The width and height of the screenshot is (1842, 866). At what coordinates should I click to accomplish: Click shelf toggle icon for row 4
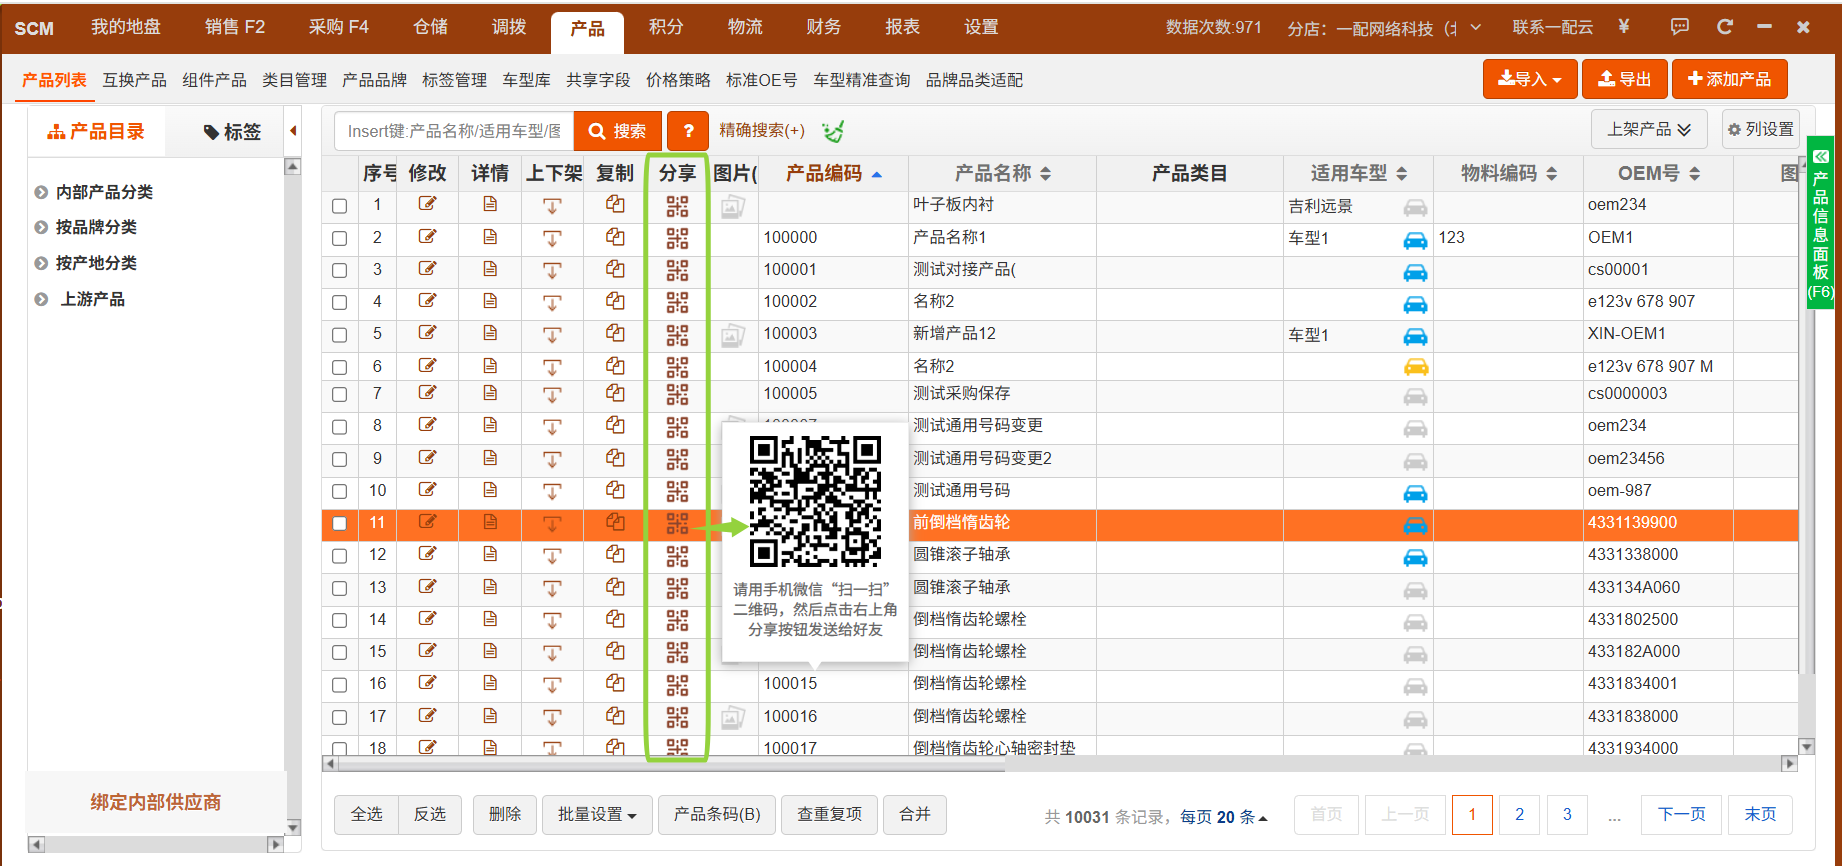pyautogui.click(x=552, y=302)
